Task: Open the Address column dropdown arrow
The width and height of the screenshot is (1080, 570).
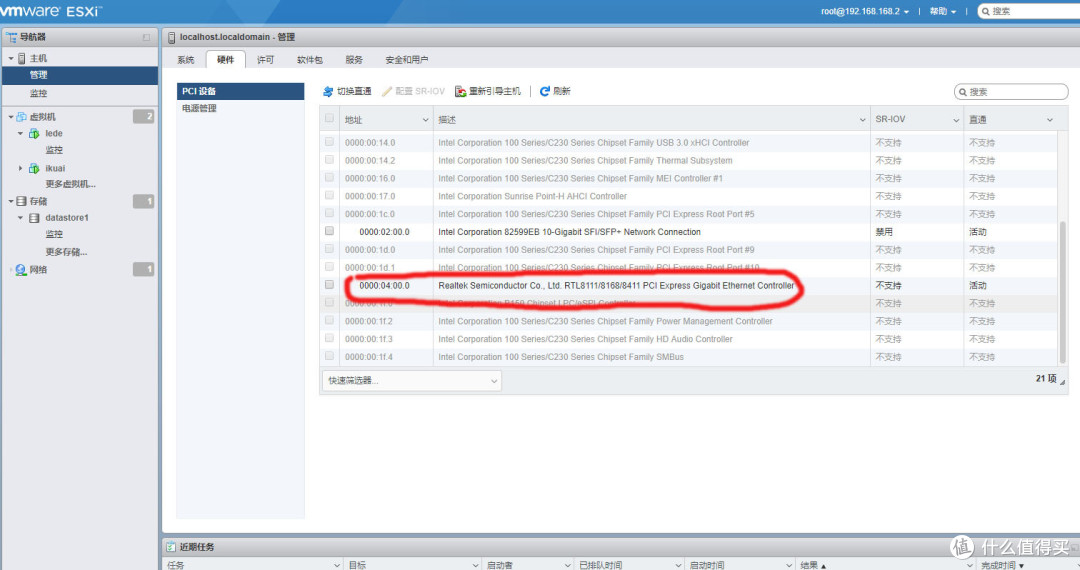Action: tap(425, 120)
